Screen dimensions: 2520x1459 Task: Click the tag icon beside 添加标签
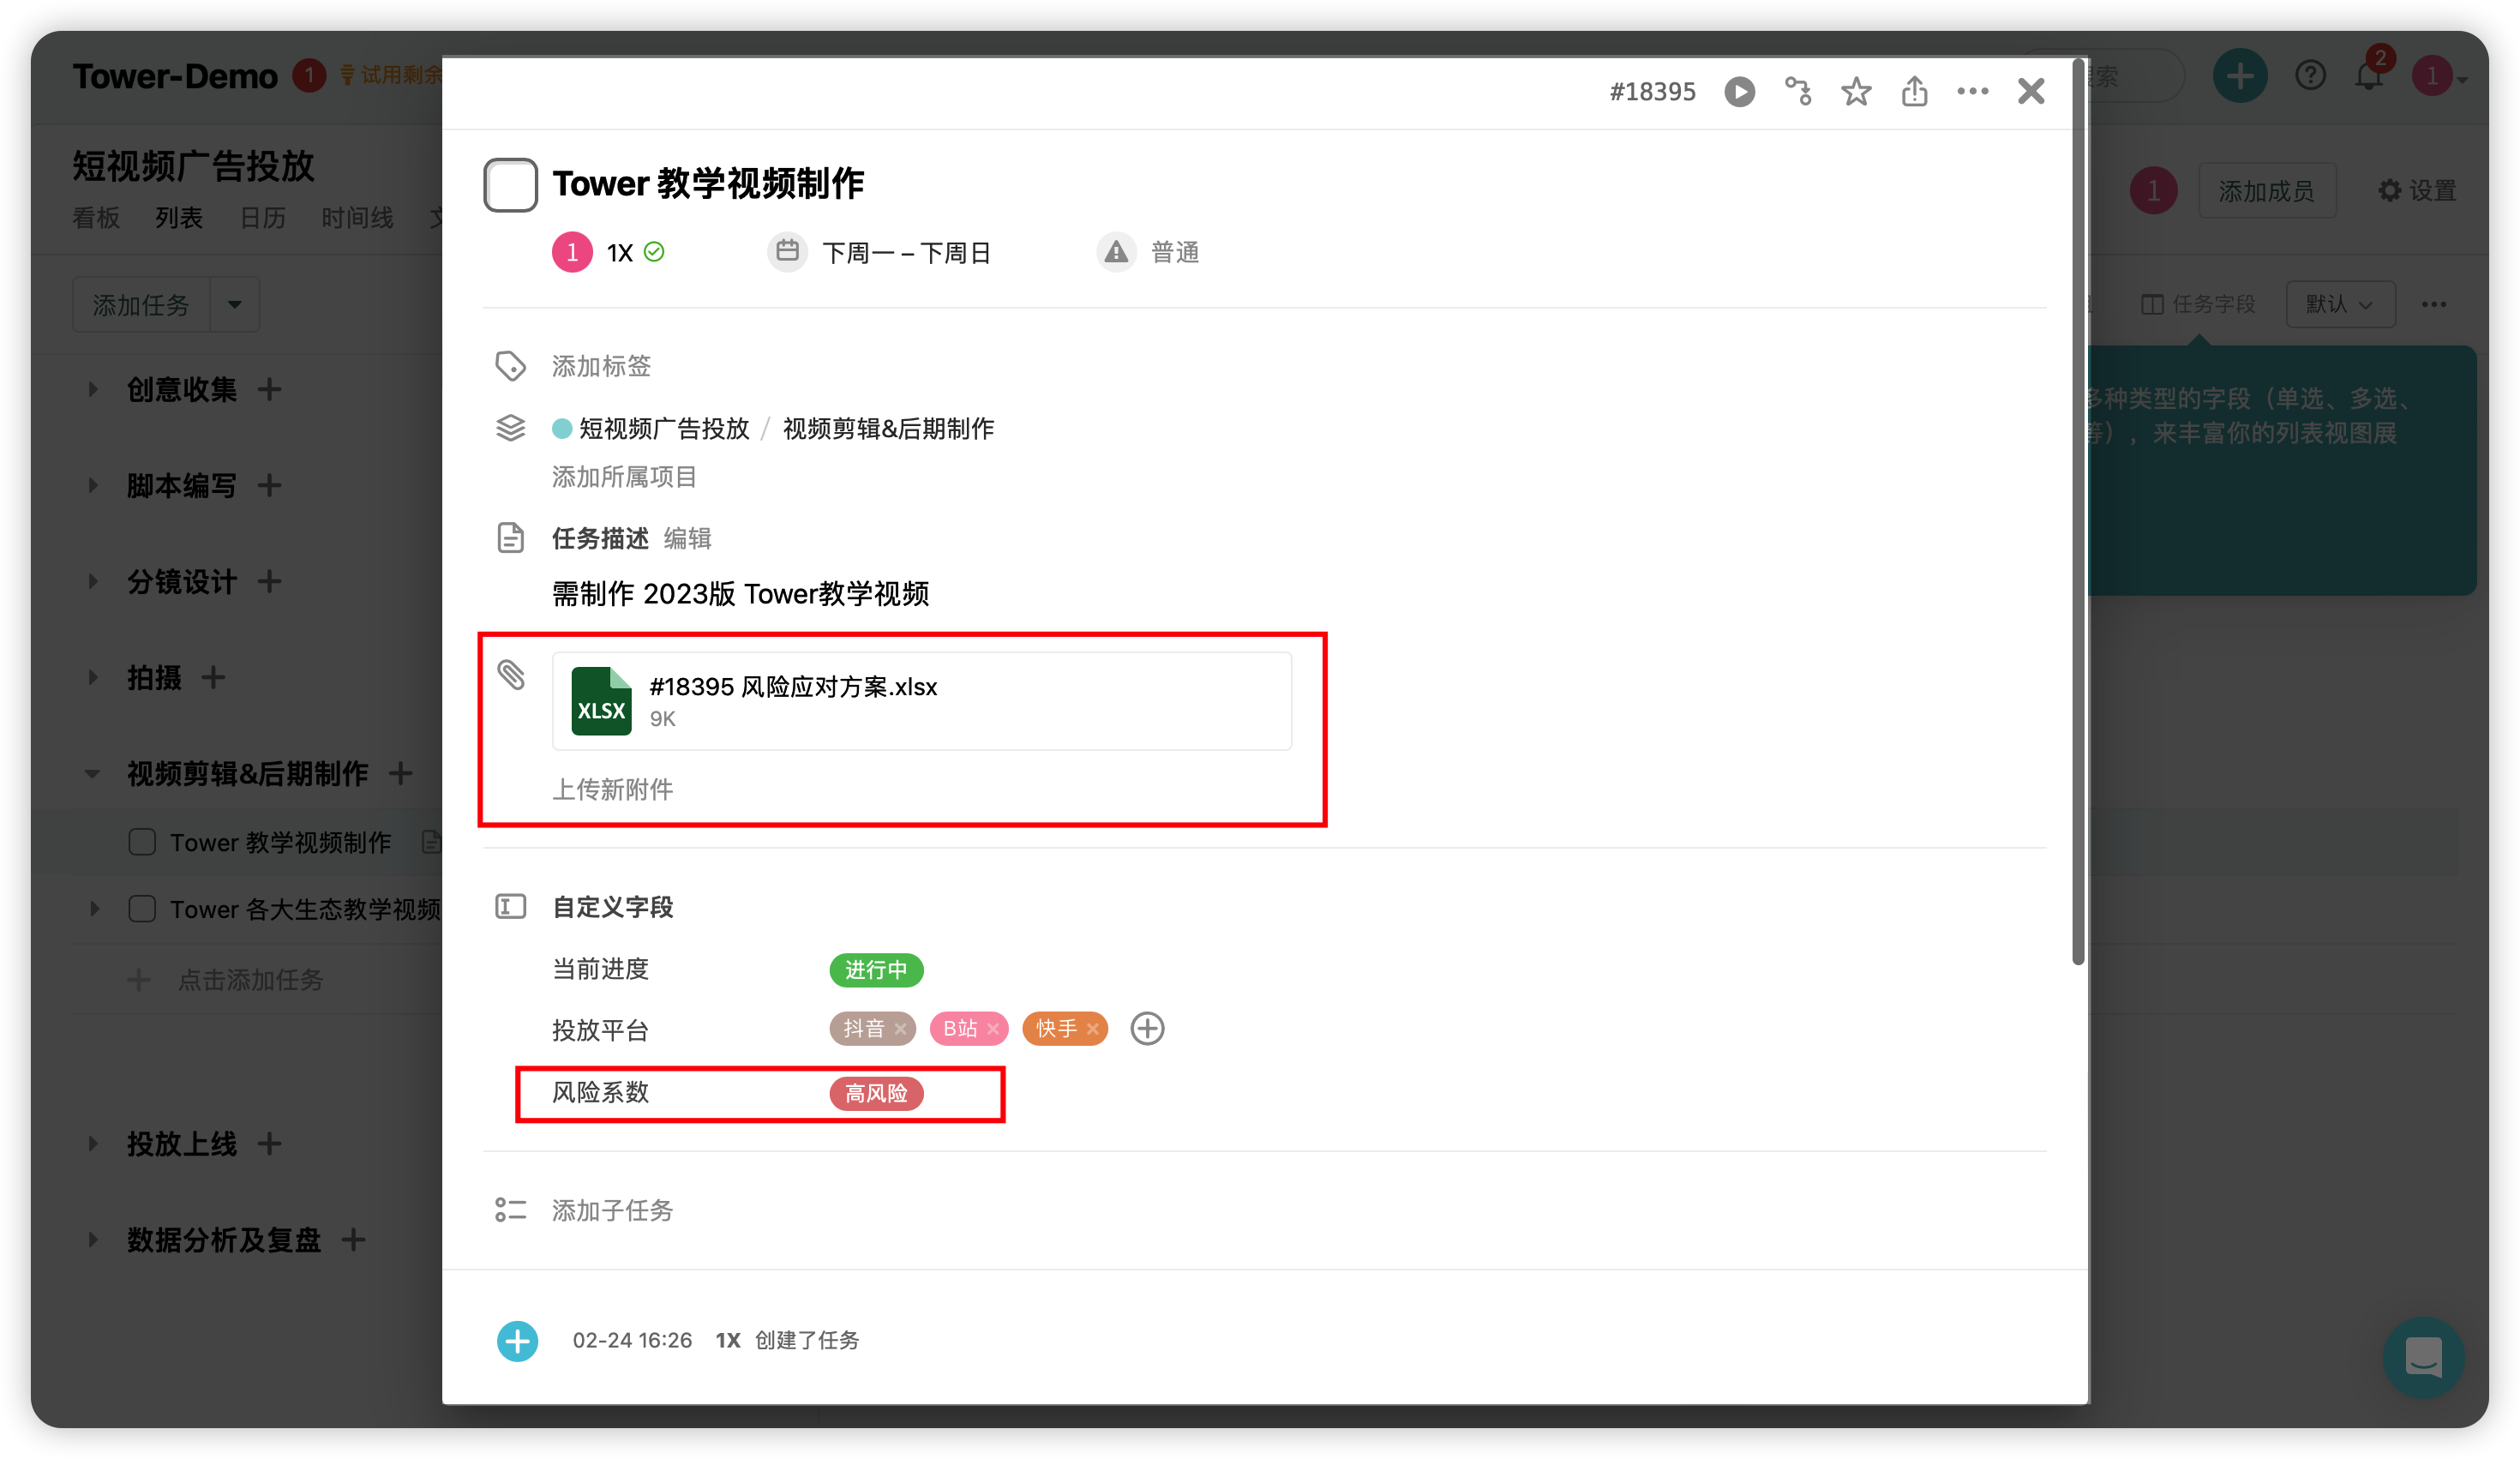(510, 366)
